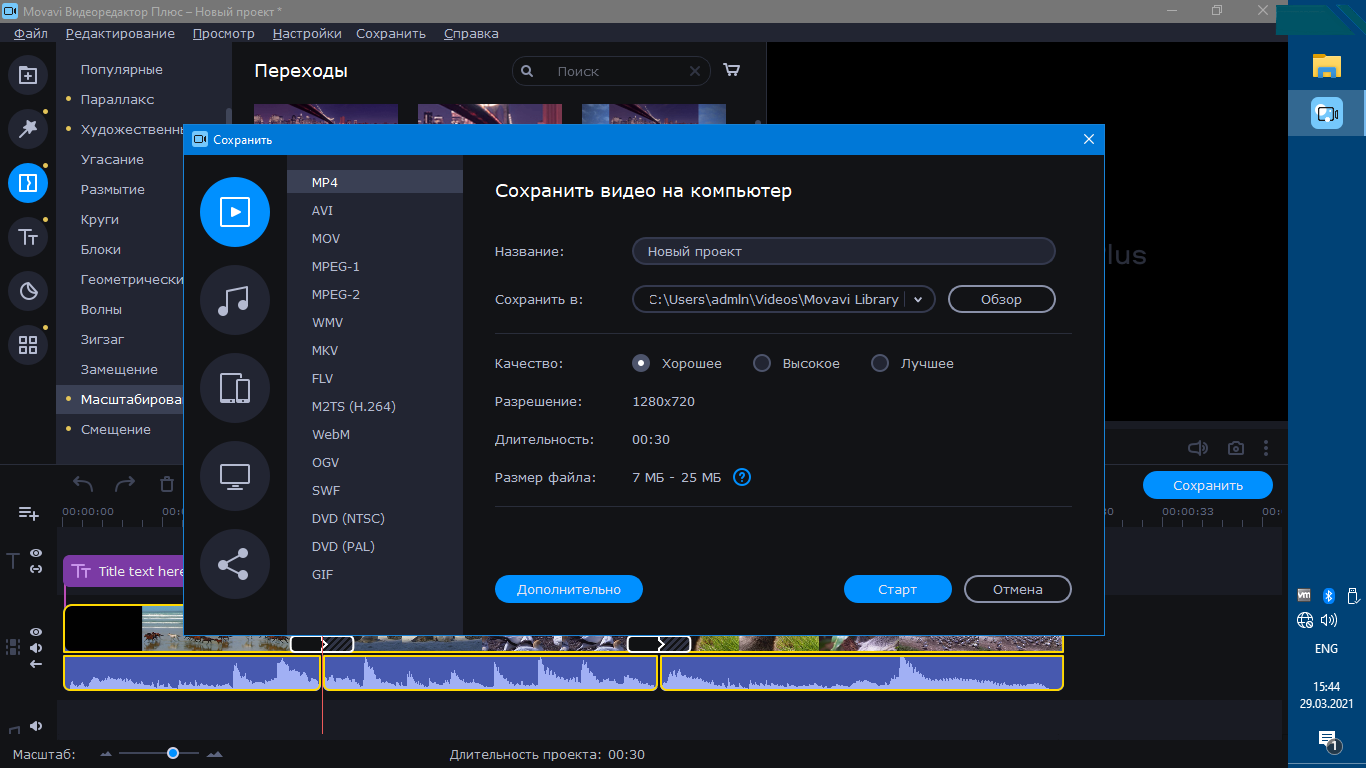The image size is (1366, 768).
Task: Open the Titles tool in left sidebar
Action: (x=28, y=237)
